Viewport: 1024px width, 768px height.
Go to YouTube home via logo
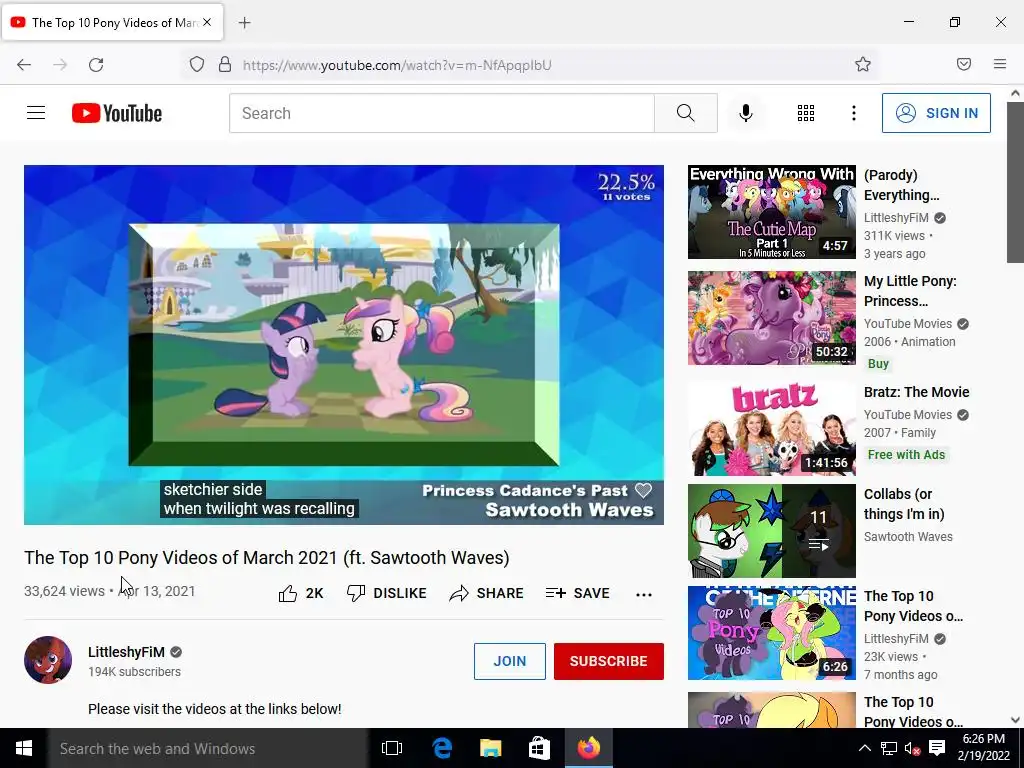[x=117, y=113]
